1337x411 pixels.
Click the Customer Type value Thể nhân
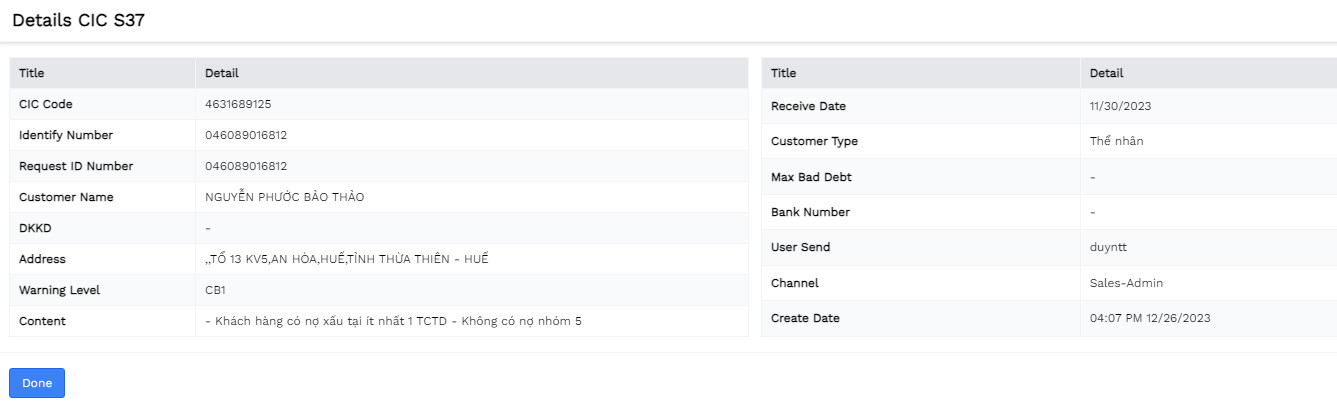click(x=1116, y=141)
